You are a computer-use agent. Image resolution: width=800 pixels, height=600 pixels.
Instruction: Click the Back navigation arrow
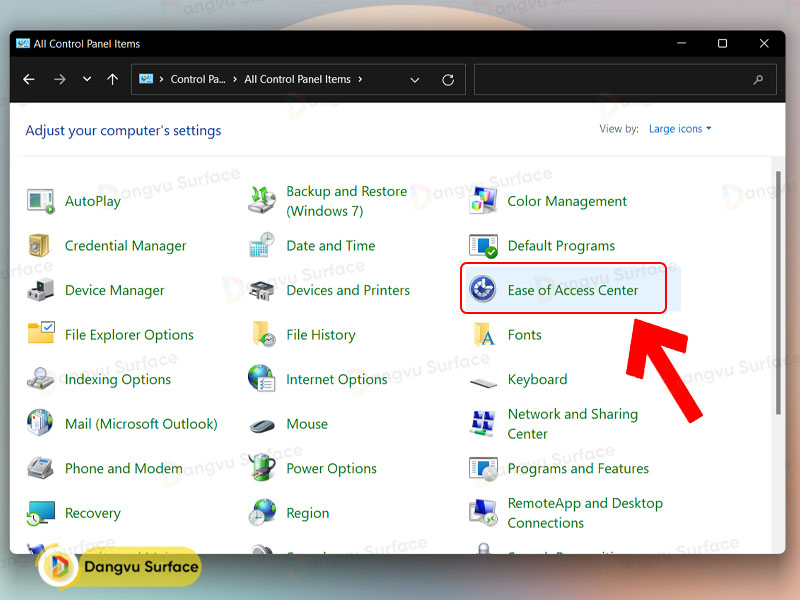tap(29, 80)
